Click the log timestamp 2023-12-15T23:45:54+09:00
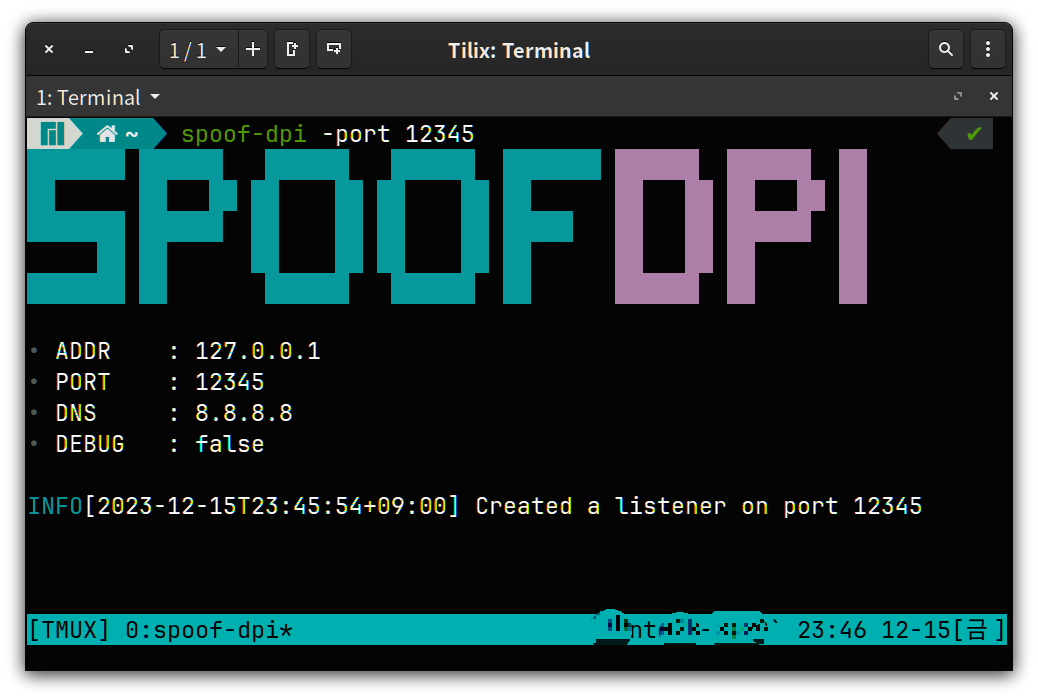1038x699 pixels. coord(272,506)
